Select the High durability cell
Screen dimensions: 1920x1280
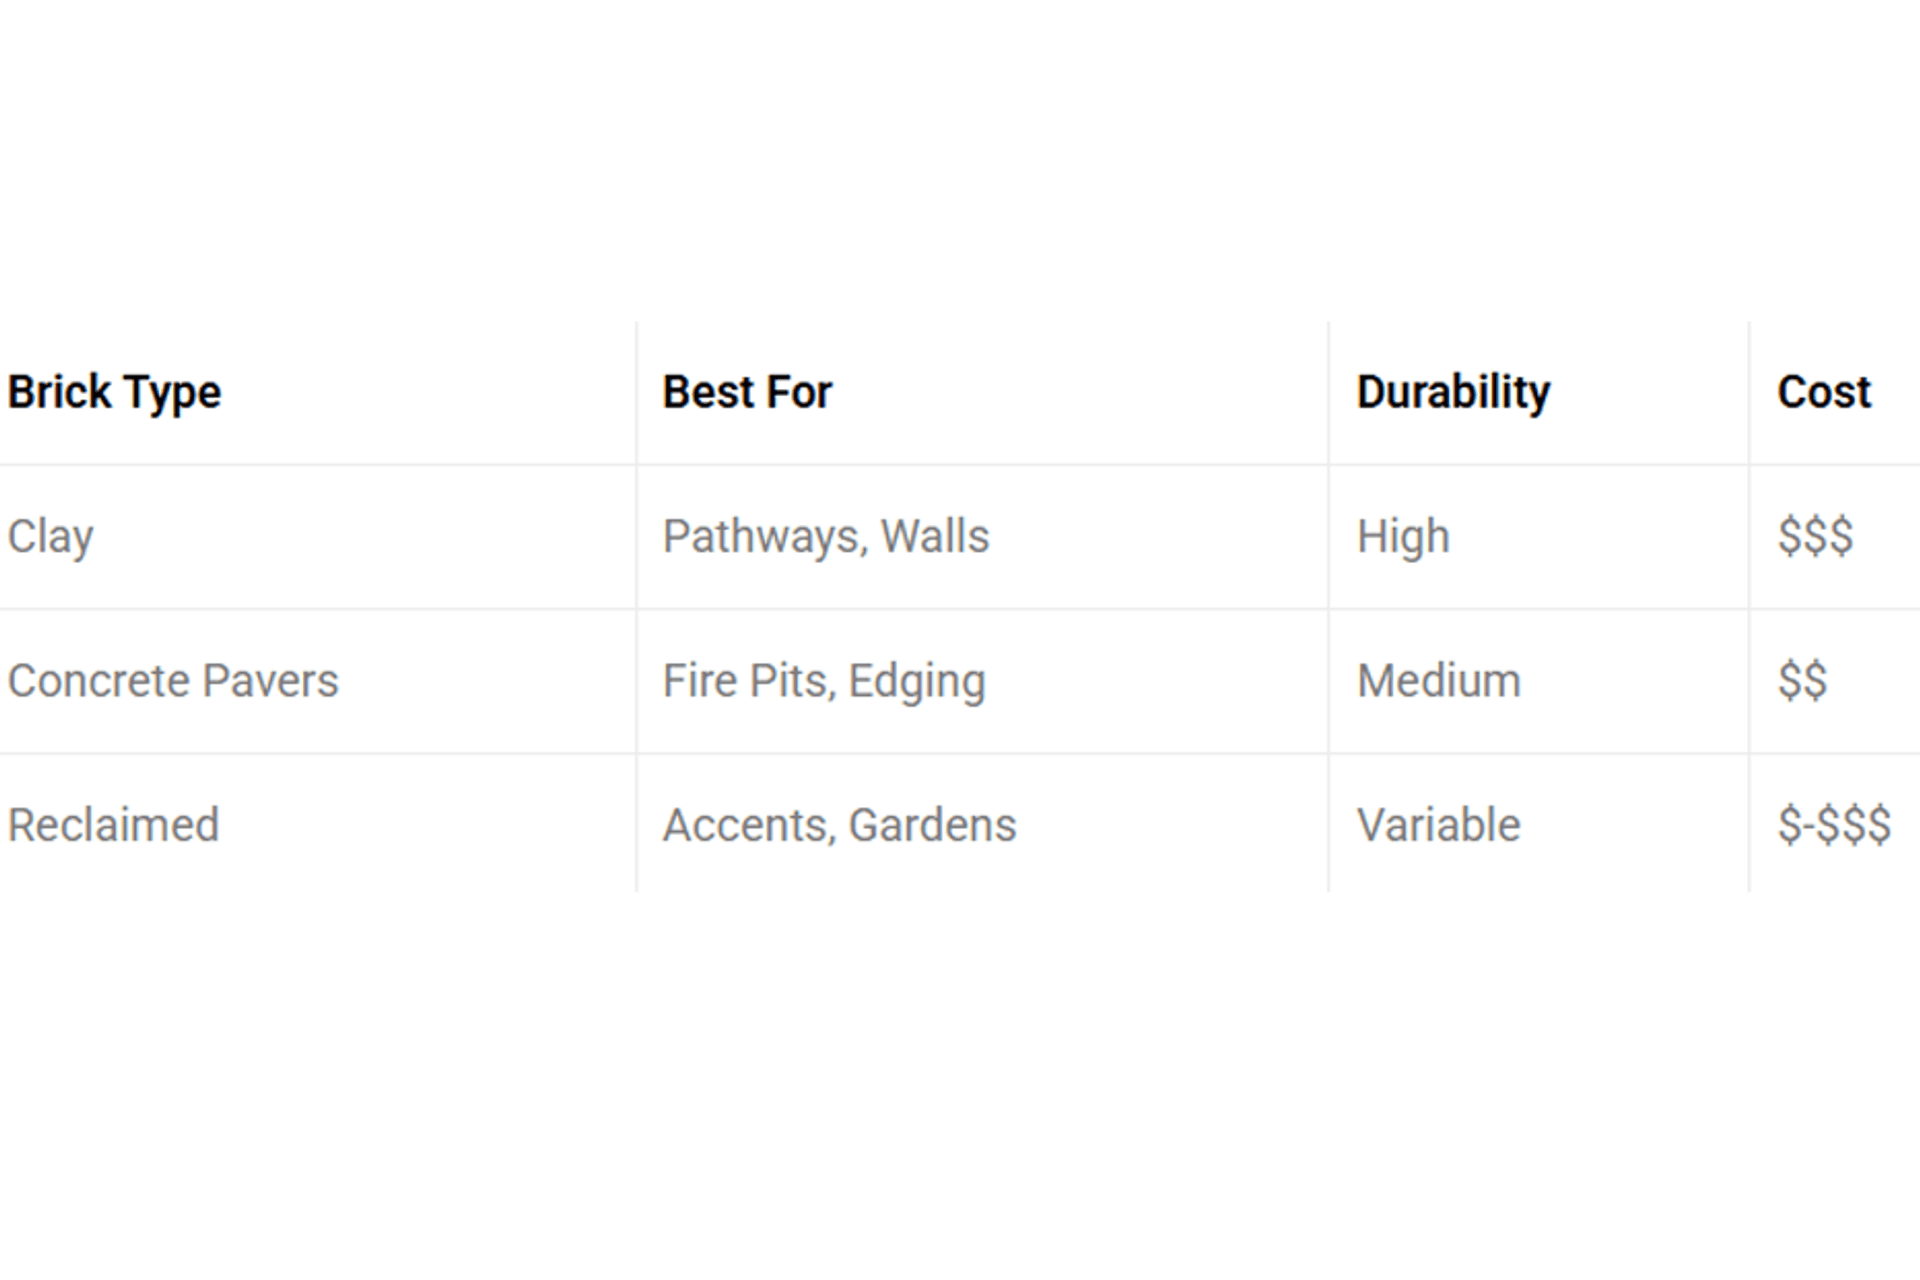coord(1403,537)
